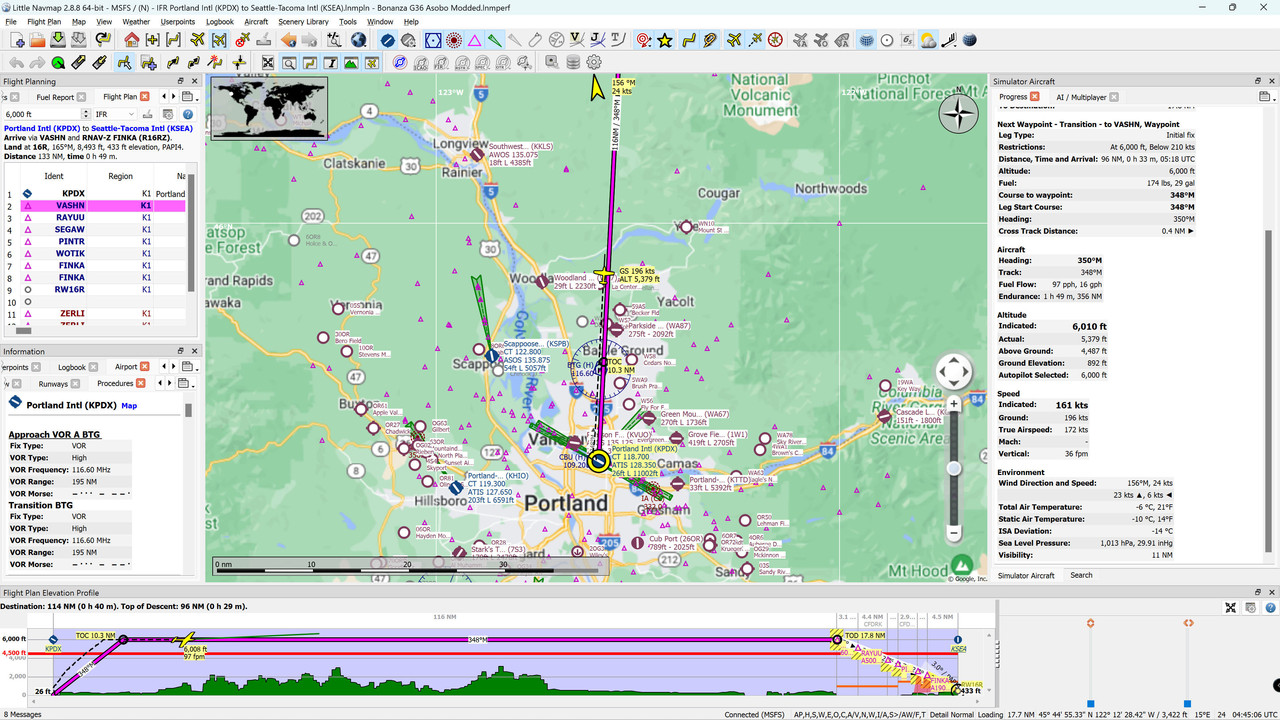Screen dimensions: 1280x720
Task: Zoom out with the map minus button
Action: 954,533
